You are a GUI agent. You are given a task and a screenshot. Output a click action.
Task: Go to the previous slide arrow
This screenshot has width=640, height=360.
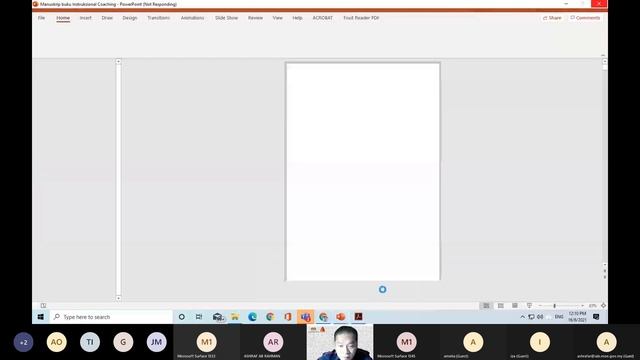click(604, 271)
